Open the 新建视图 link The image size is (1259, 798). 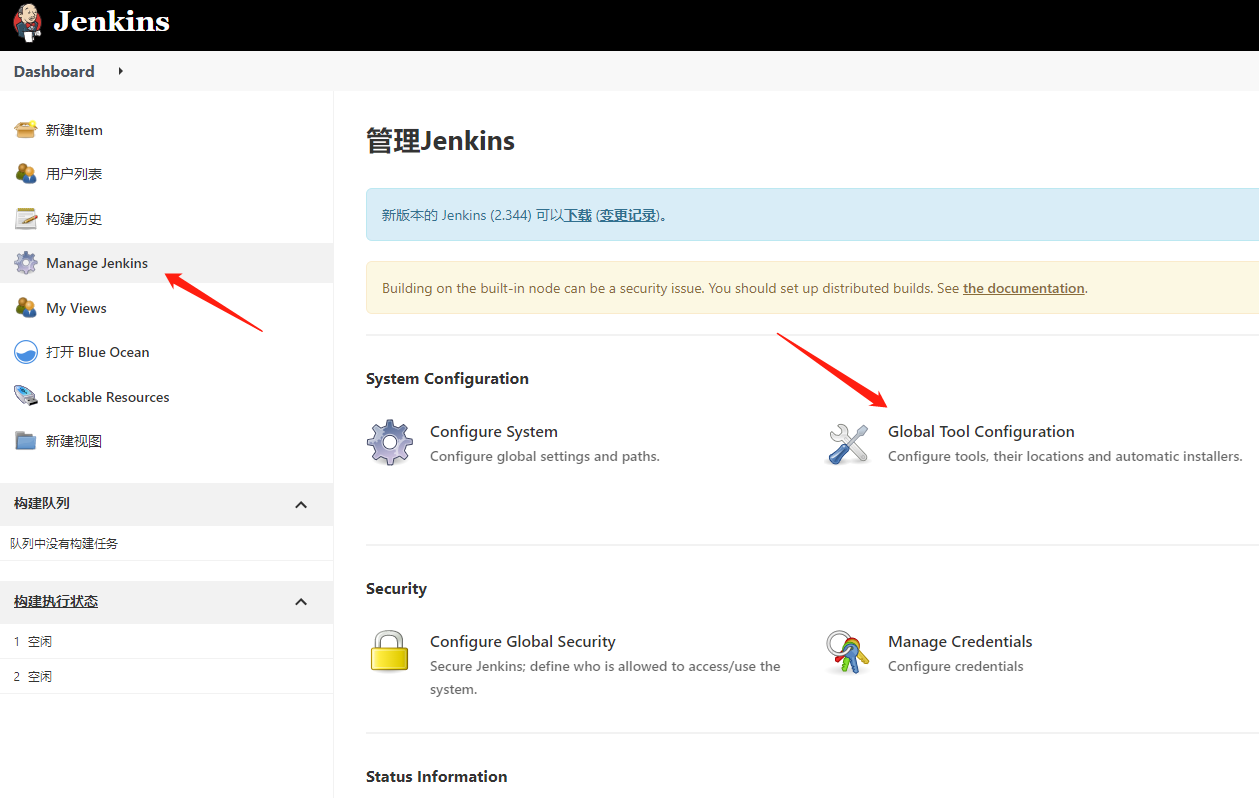tap(74, 441)
